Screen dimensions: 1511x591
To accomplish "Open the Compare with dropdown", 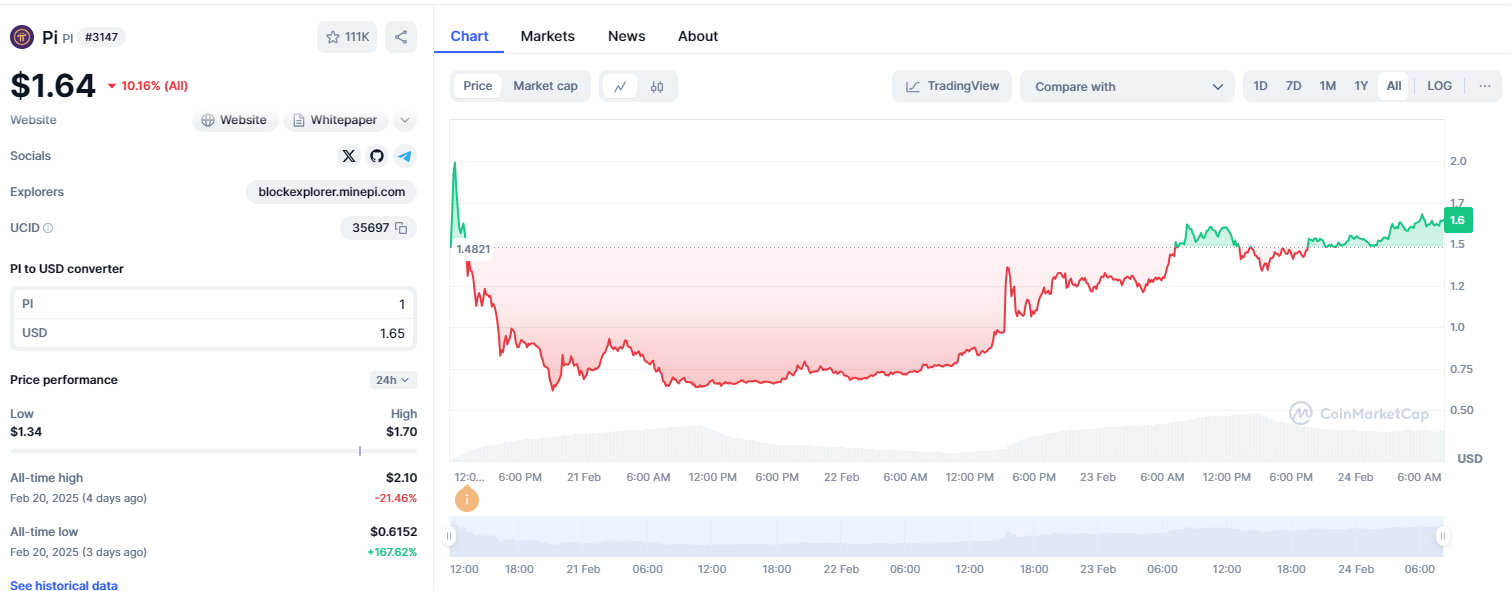I will 1127,87.
